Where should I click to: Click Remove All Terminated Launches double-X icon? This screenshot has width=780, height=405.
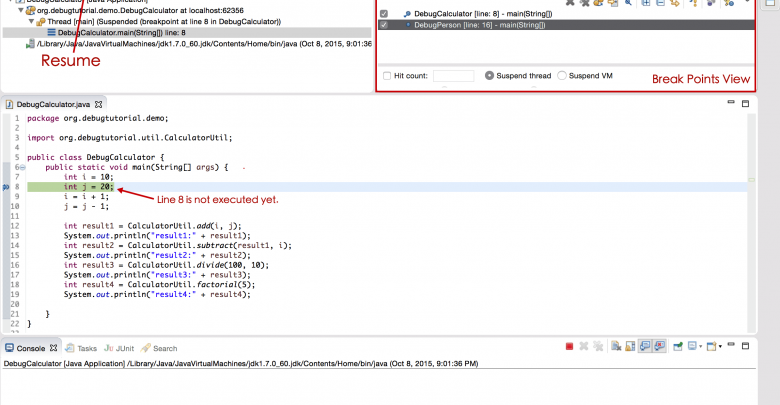coord(598,346)
